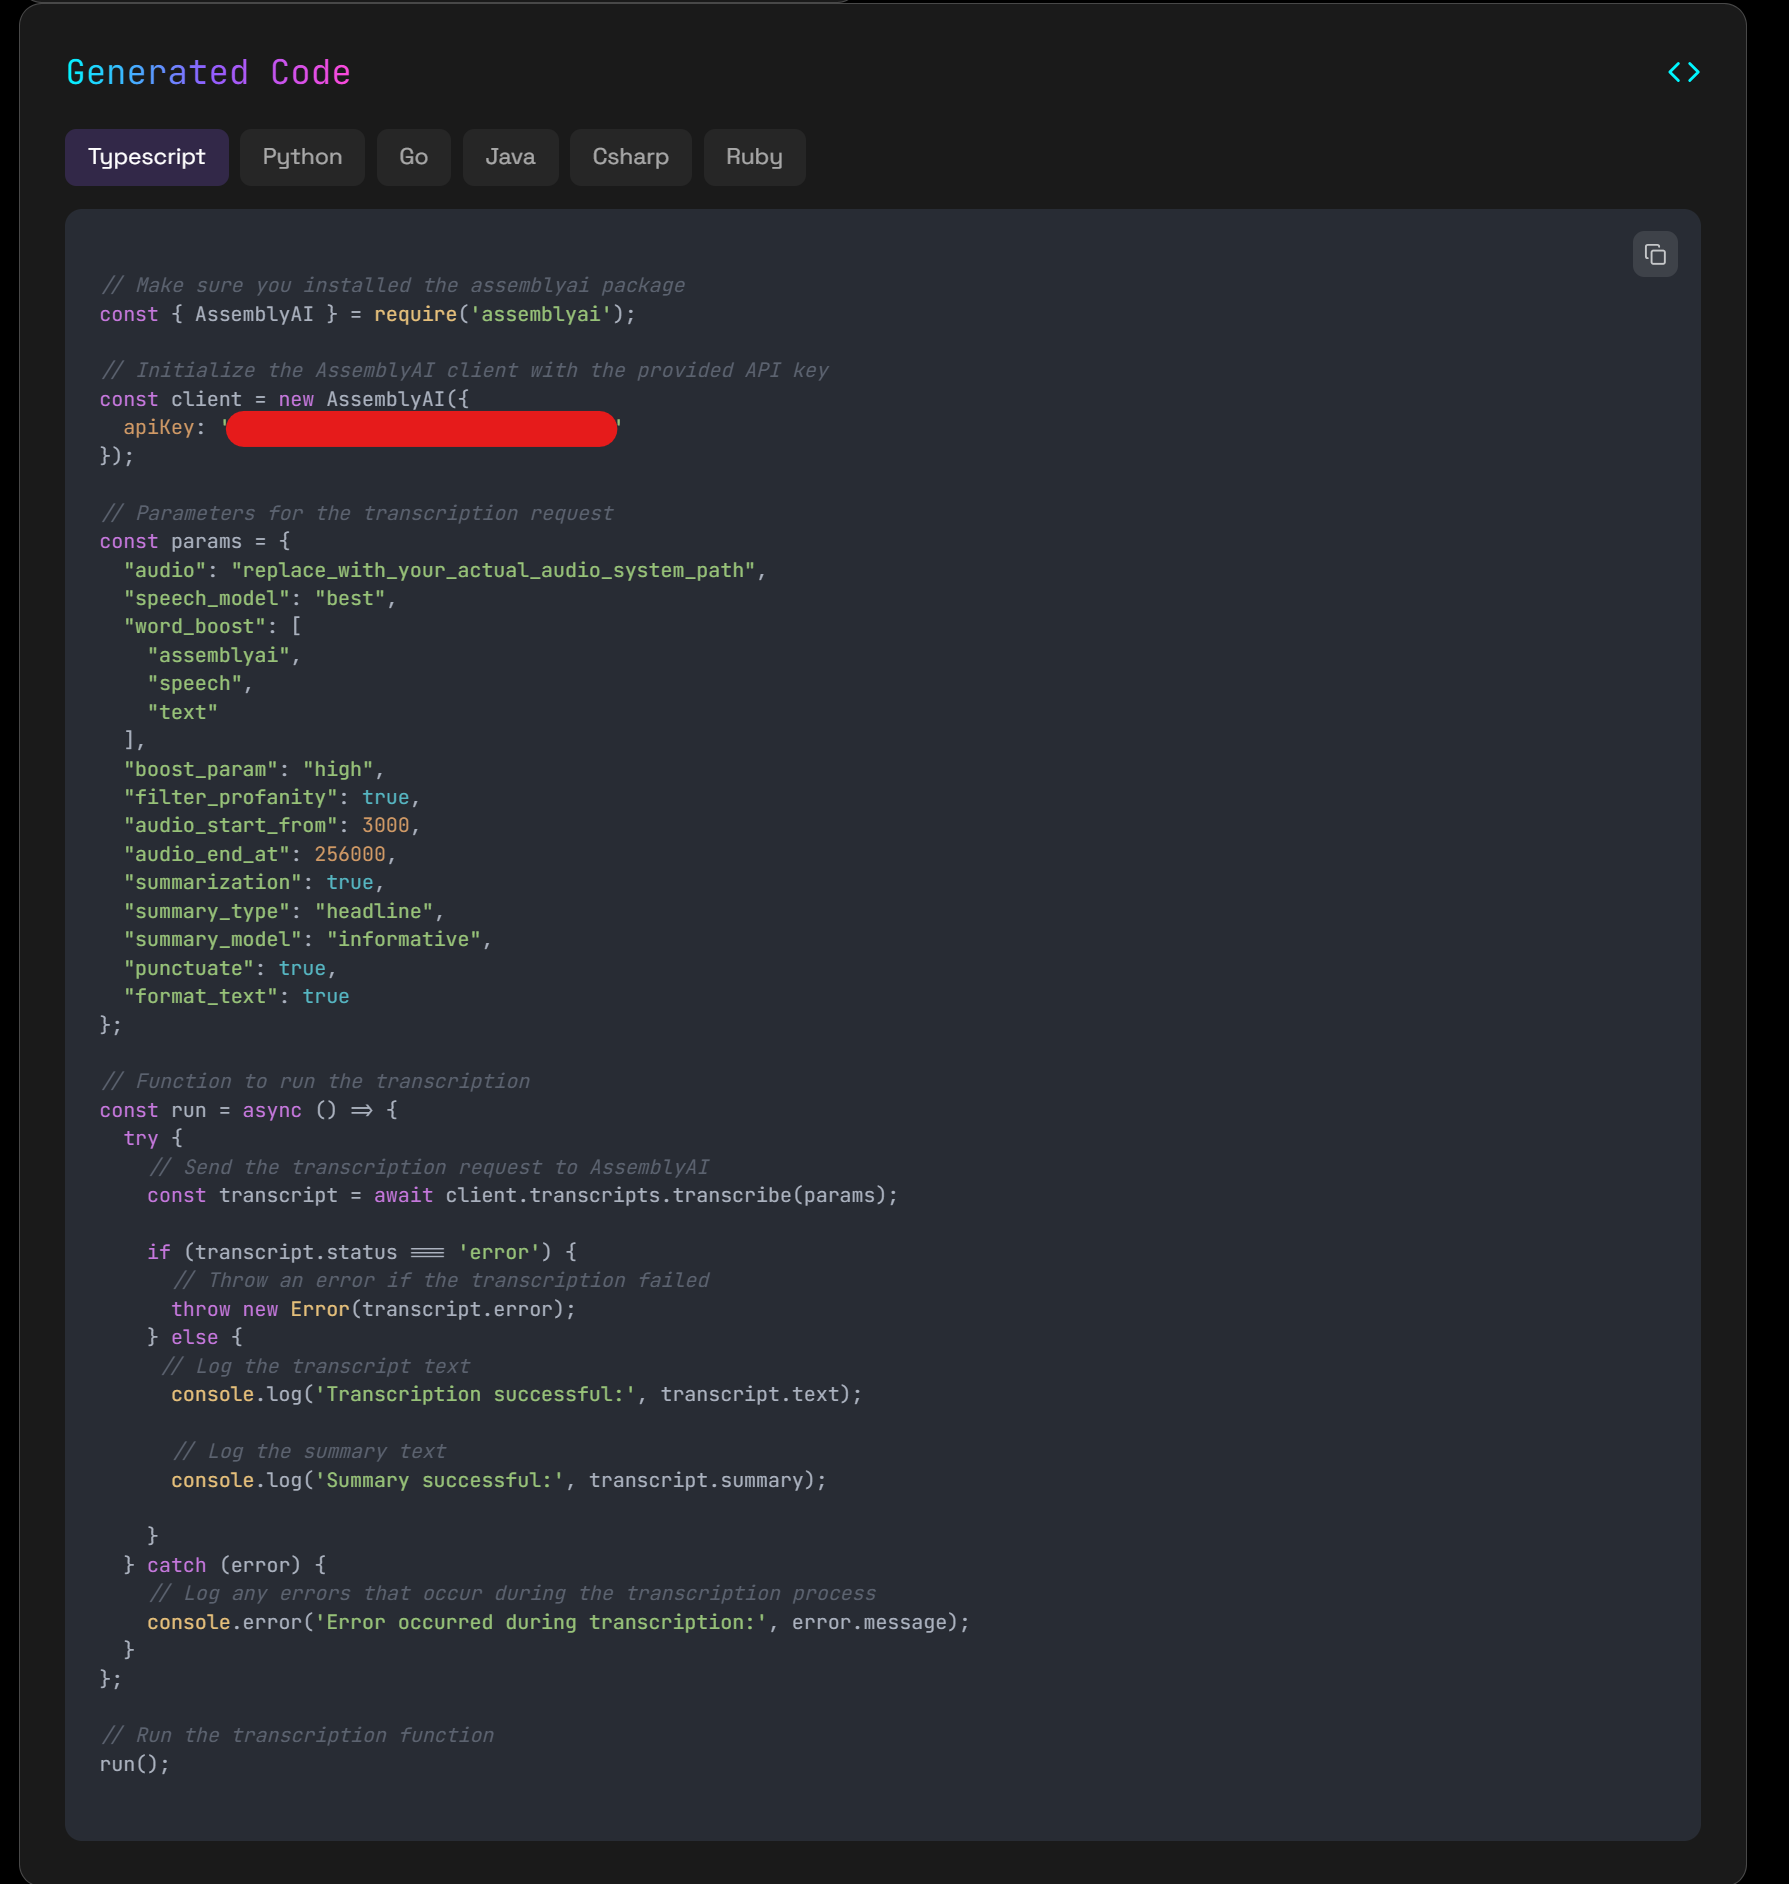View the Ruby code version
Viewport: 1789px width, 1884px height.
coord(754,157)
